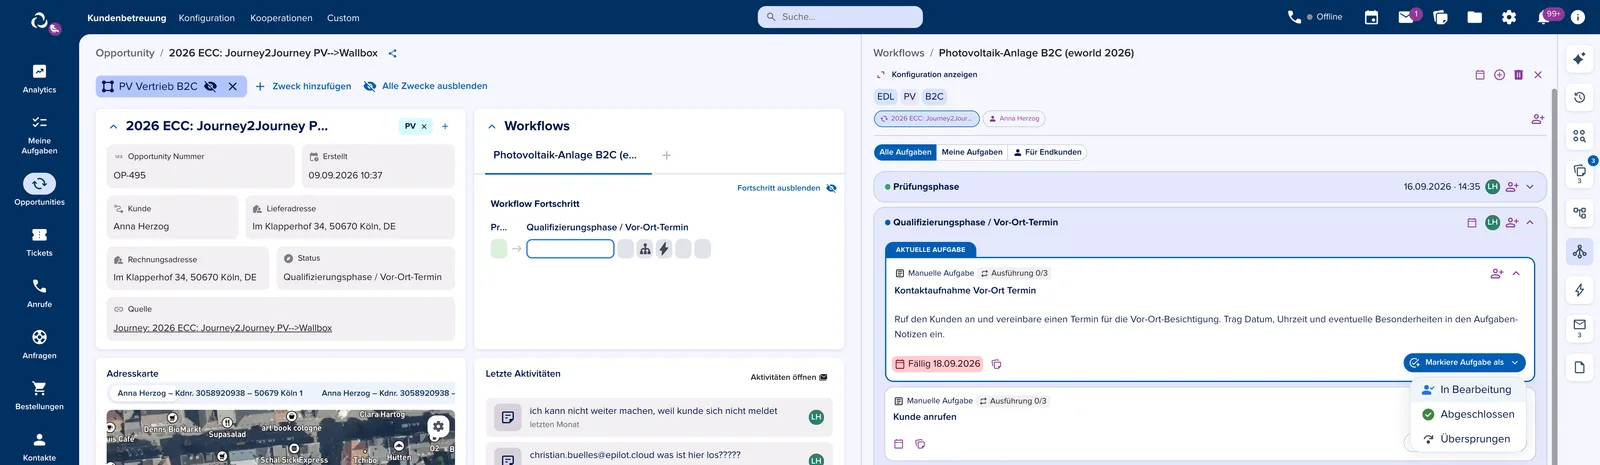Delete workflow with the trash icon
Image resolution: width=1600 pixels, height=465 pixels.
point(1518,75)
